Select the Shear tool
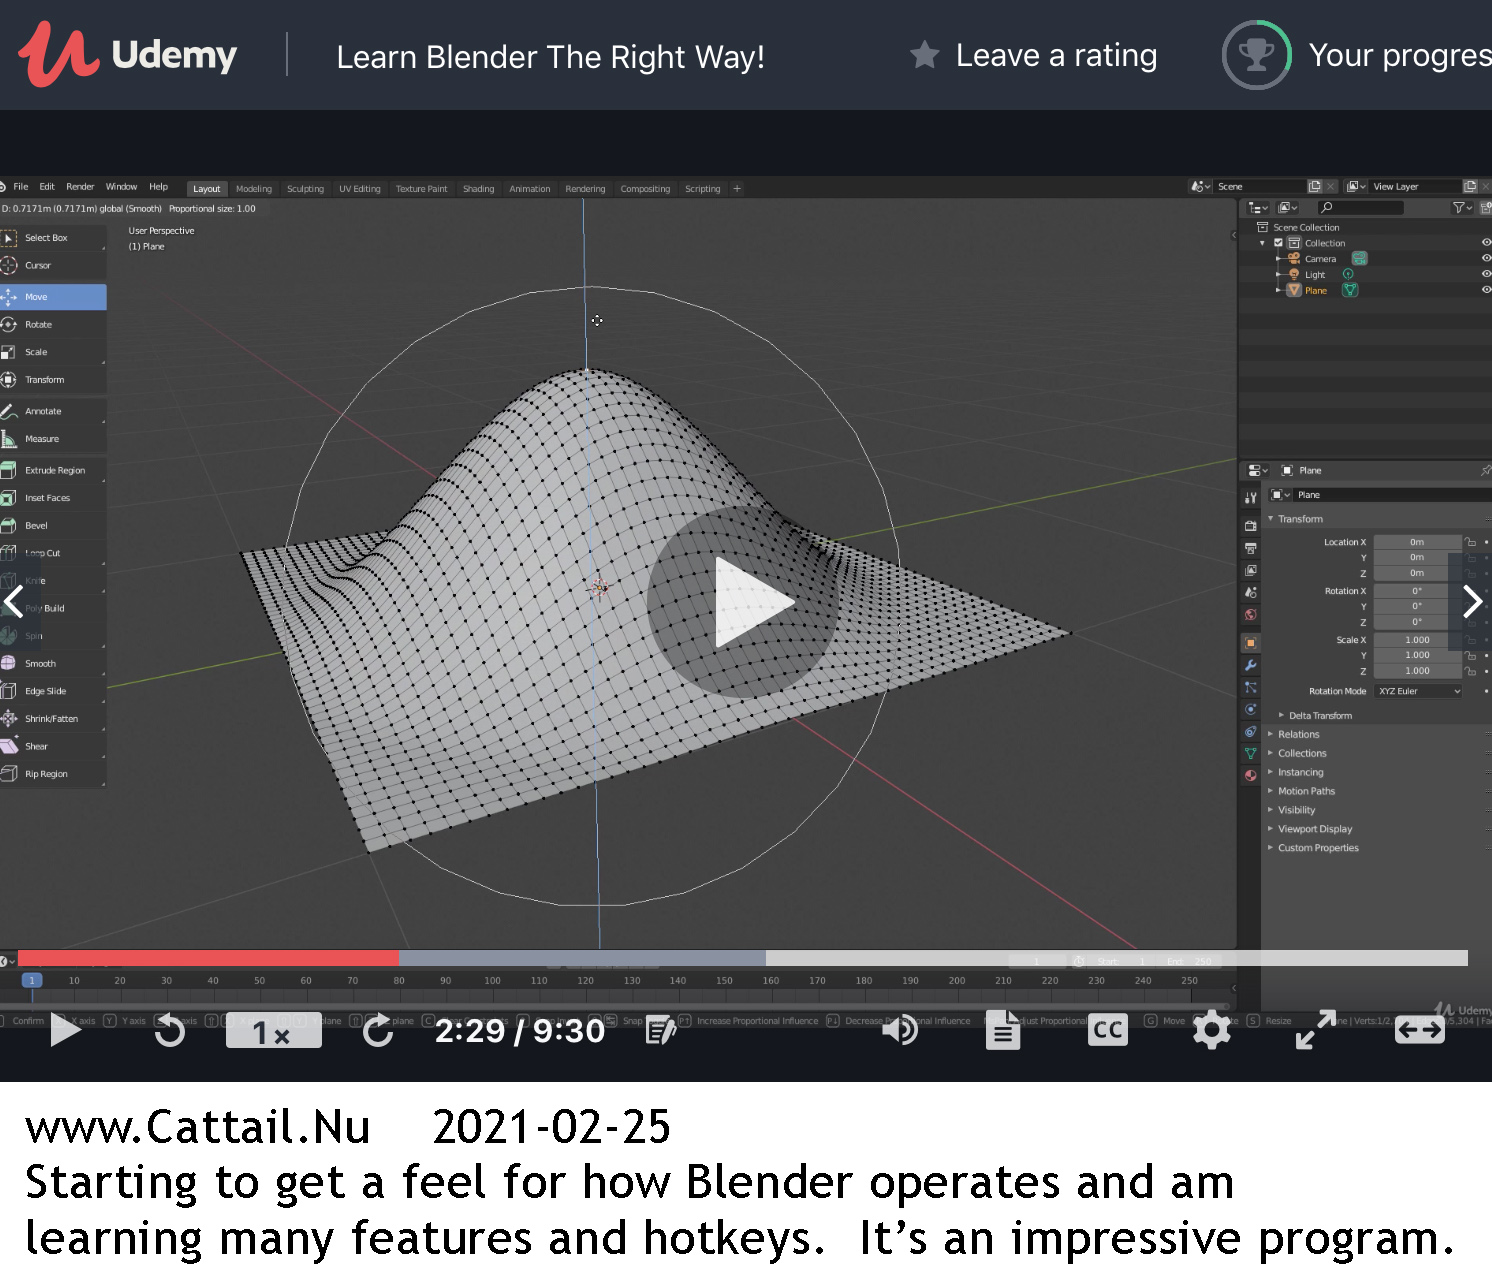Image resolution: width=1492 pixels, height=1282 pixels. point(53,746)
